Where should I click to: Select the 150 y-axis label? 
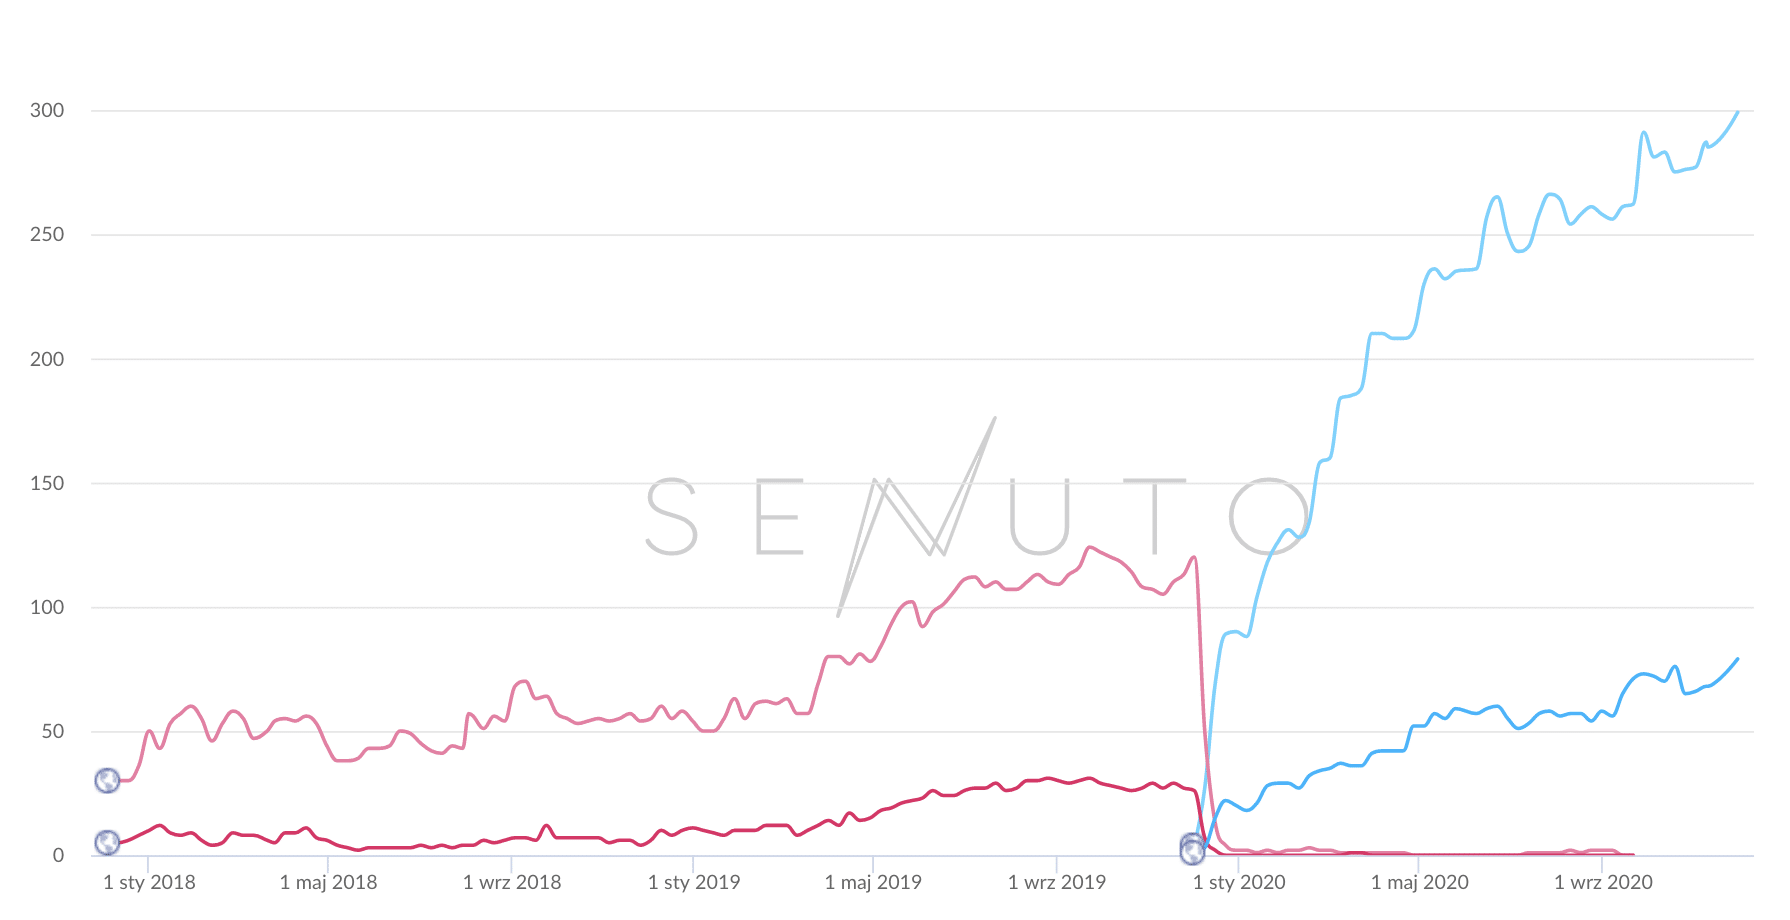(x=47, y=483)
